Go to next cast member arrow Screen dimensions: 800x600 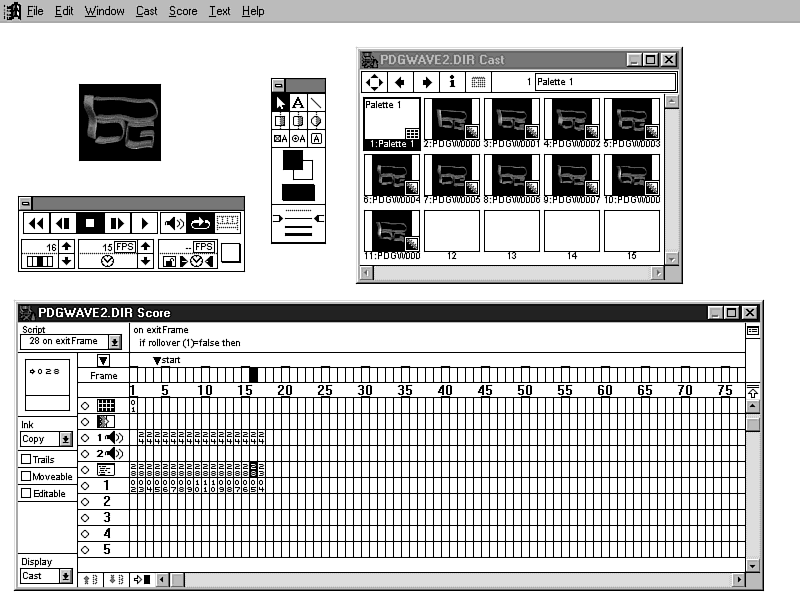[426, 82]
